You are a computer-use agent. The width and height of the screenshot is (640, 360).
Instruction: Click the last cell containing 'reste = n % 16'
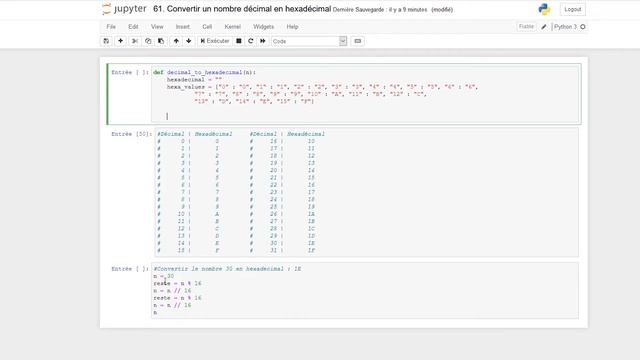[365, 291]
